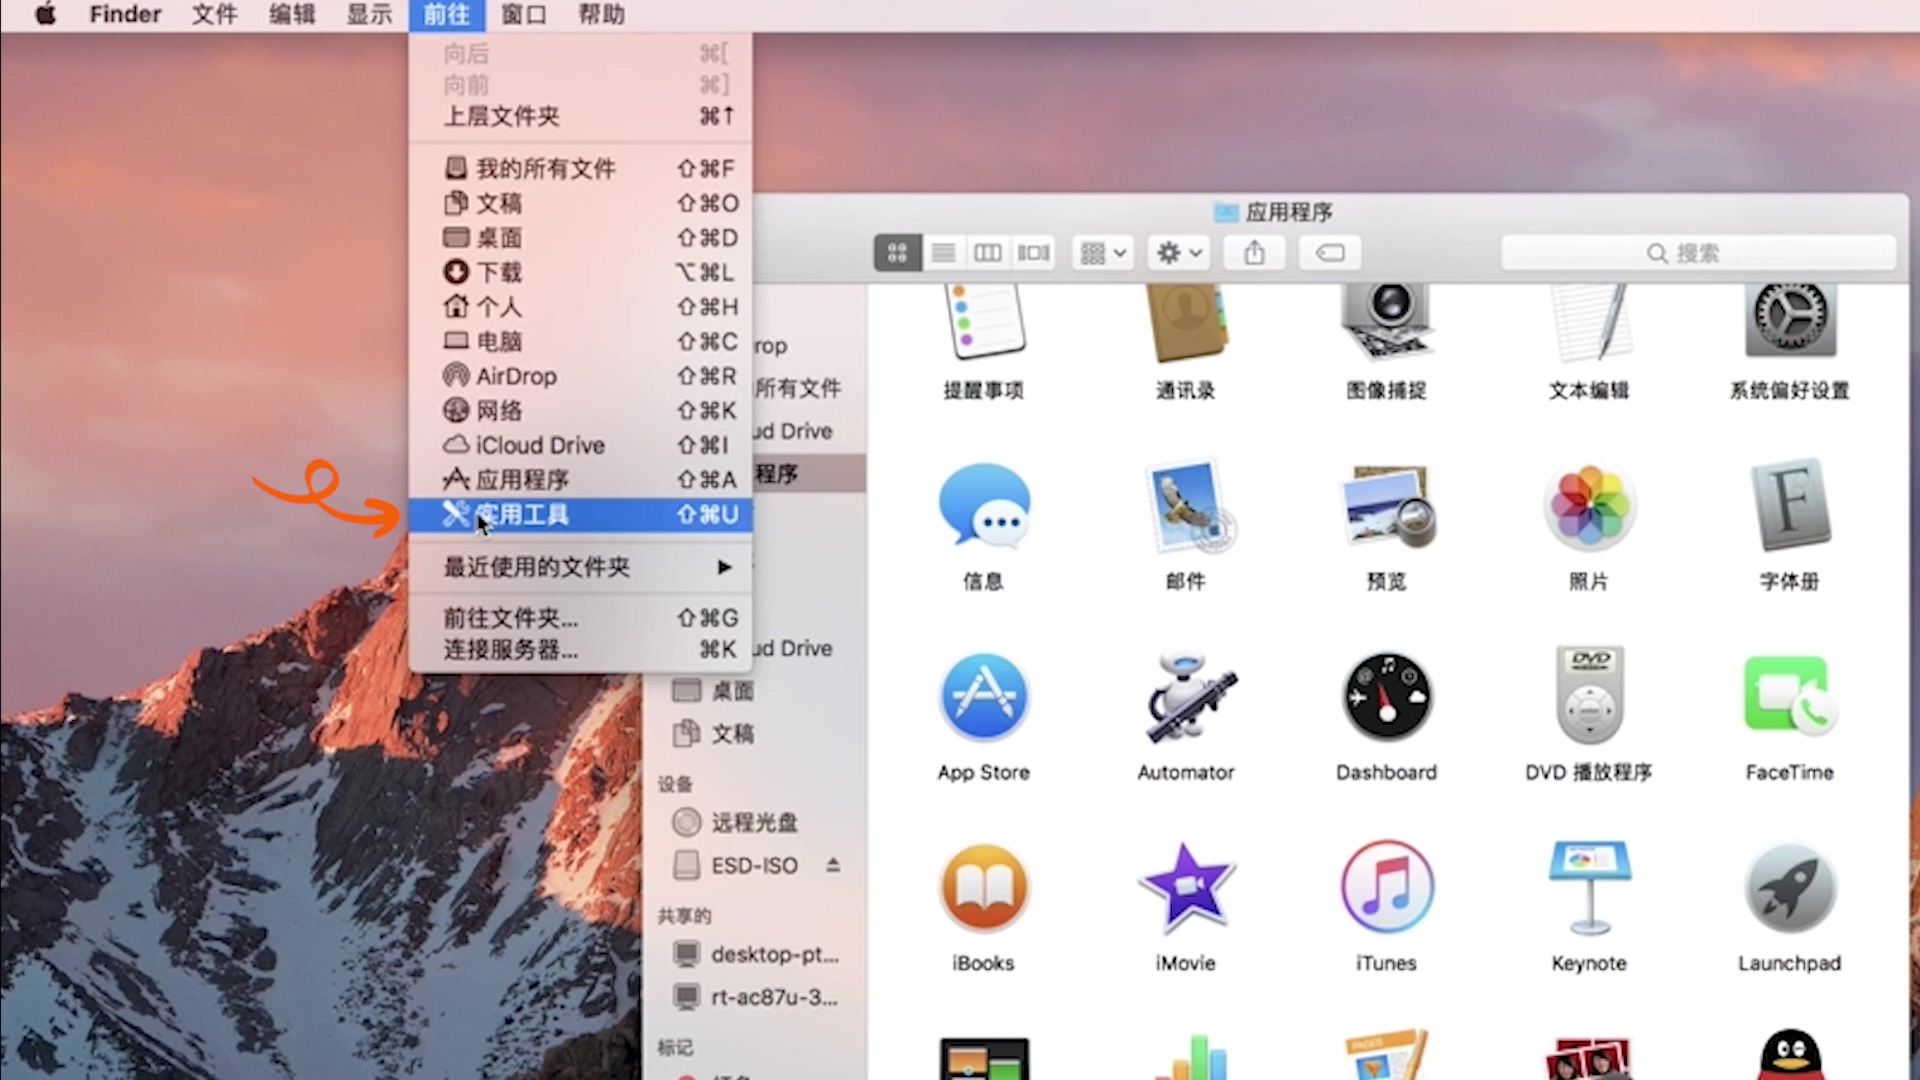Select 文稿 in the Finder sidebar

click(x=755, y=734)
